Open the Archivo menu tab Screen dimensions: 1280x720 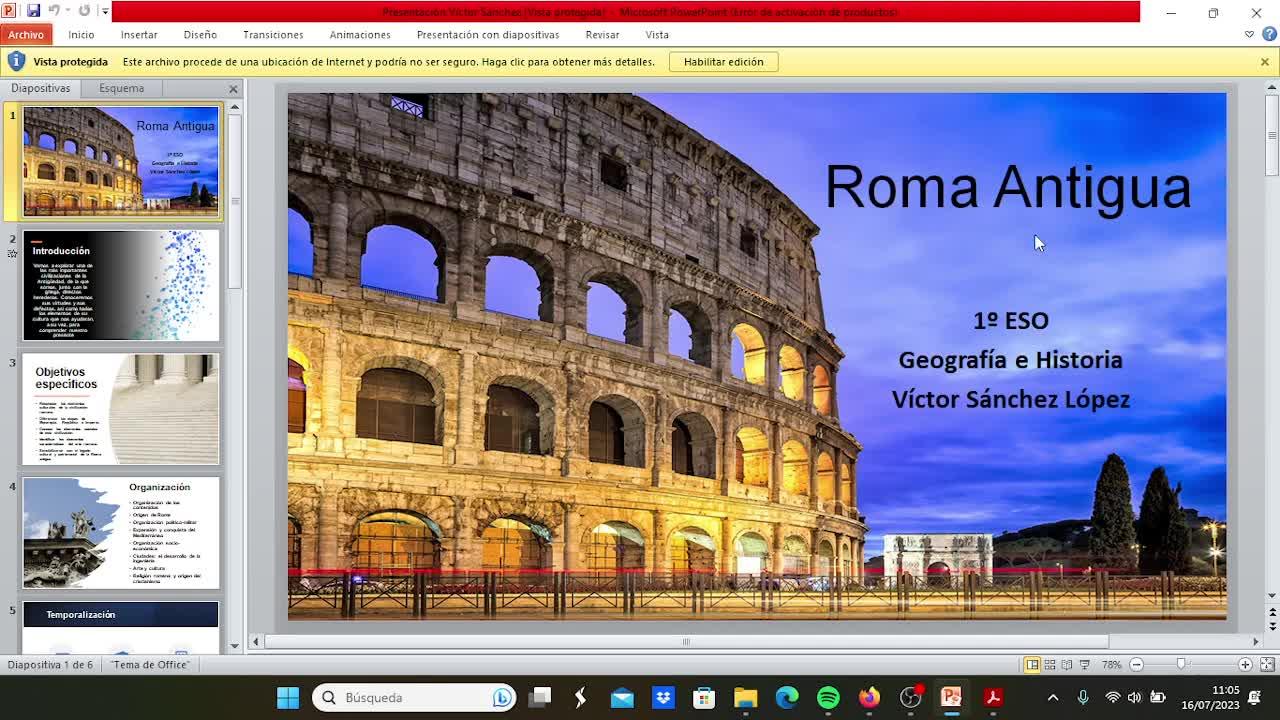click(26, 34)
